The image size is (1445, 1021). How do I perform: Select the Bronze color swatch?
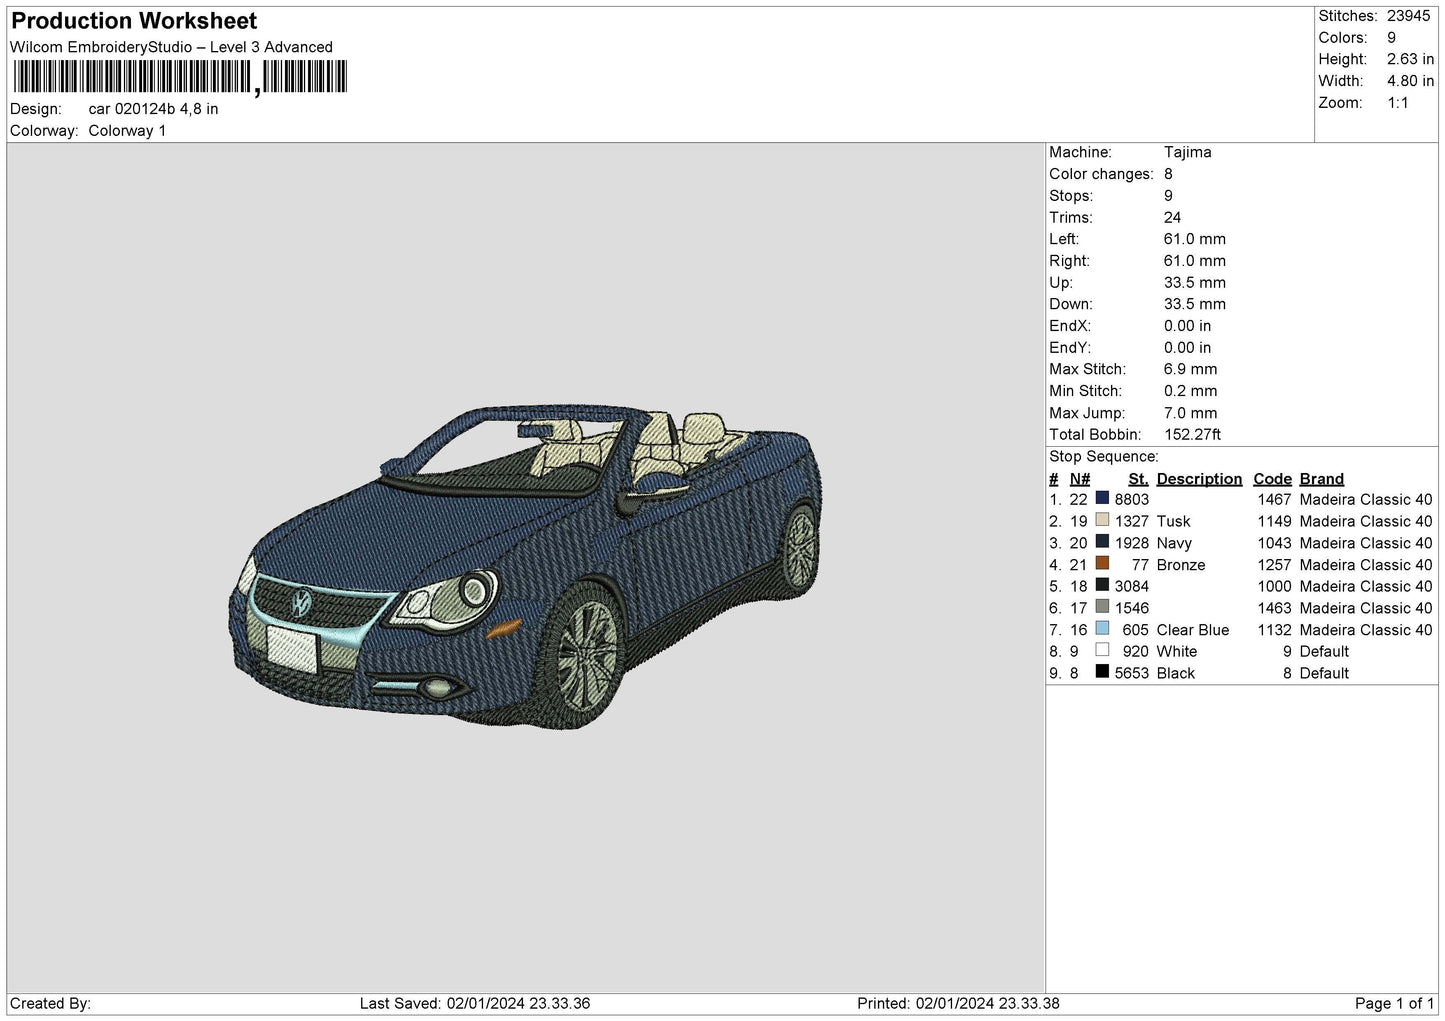[1102, 564]
